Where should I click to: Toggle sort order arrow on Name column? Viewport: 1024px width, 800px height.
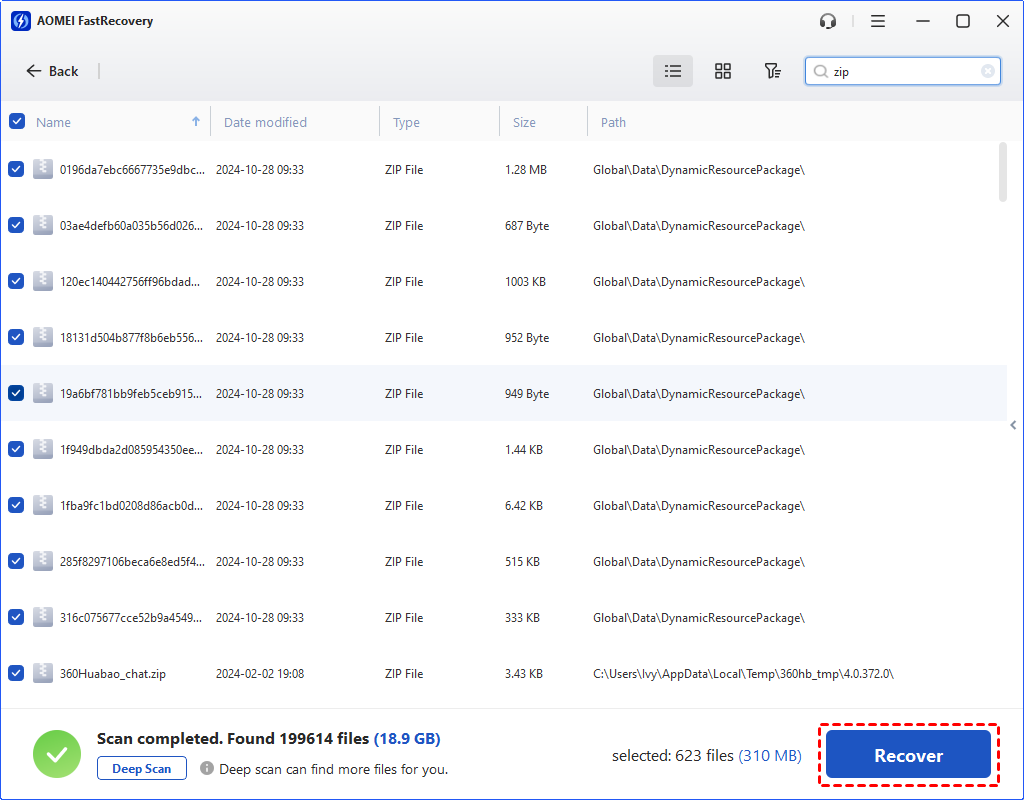[196, 122]
